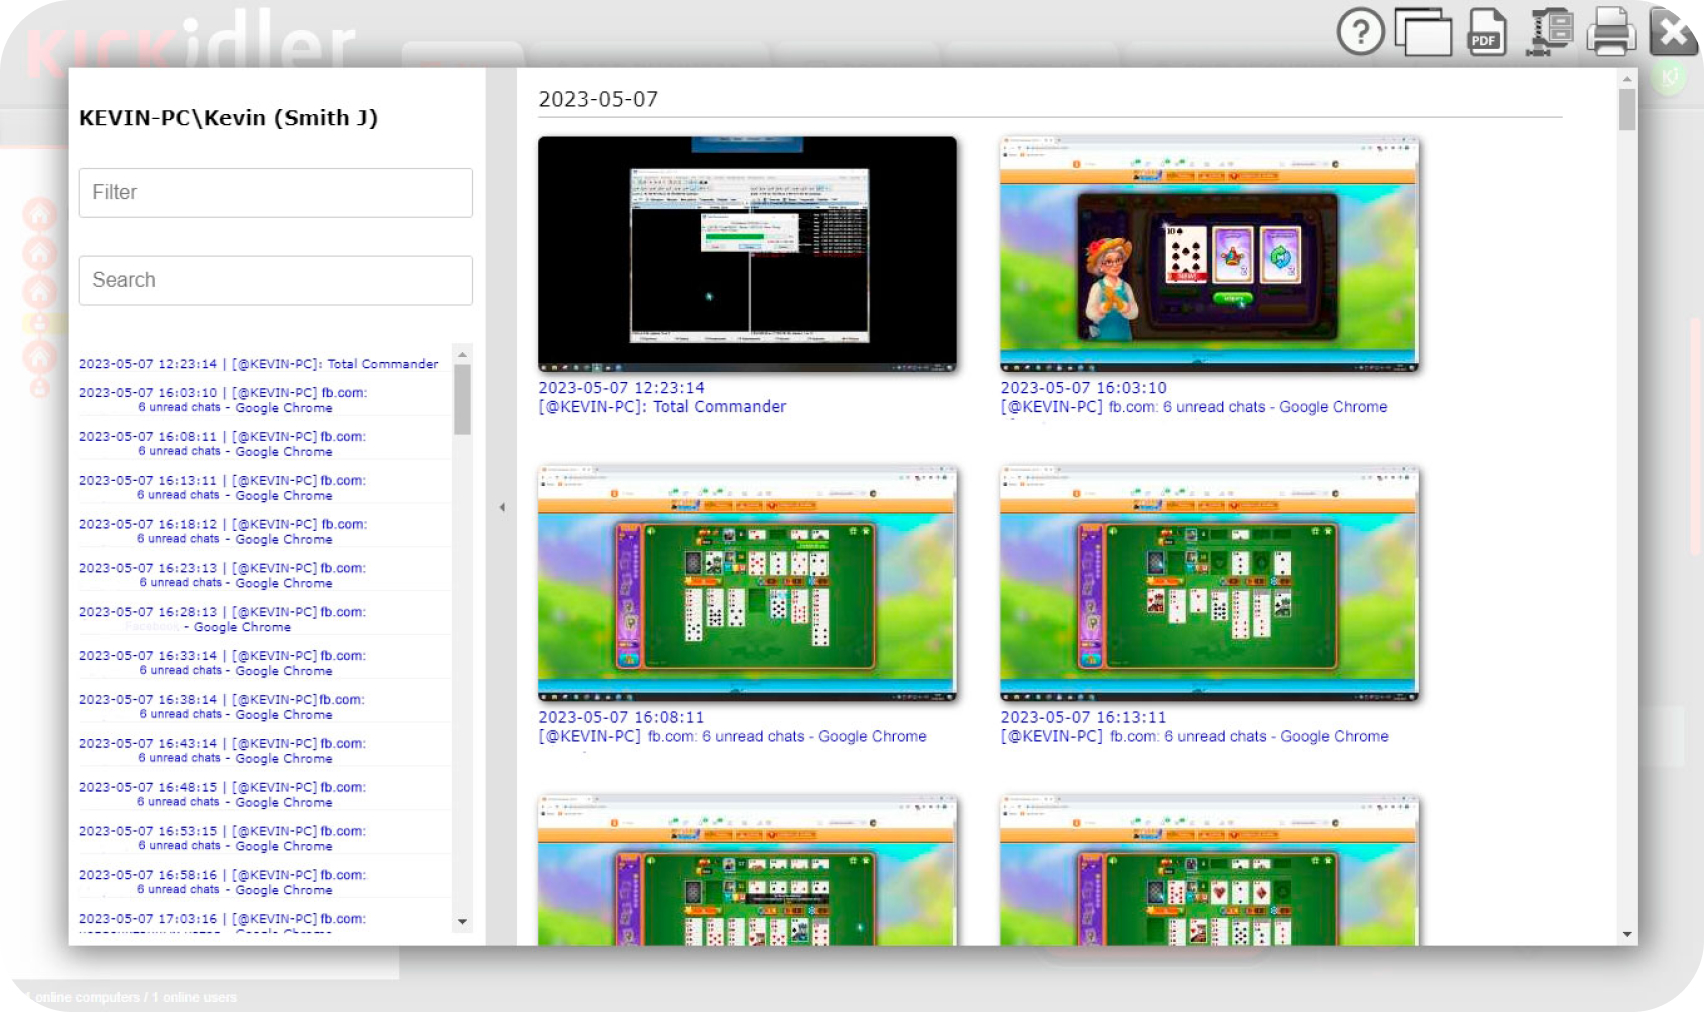Select list entry 2023-05-07 16:48:15 fb.com
Screen dimensions: 1704x1012
tap(223, 794)
